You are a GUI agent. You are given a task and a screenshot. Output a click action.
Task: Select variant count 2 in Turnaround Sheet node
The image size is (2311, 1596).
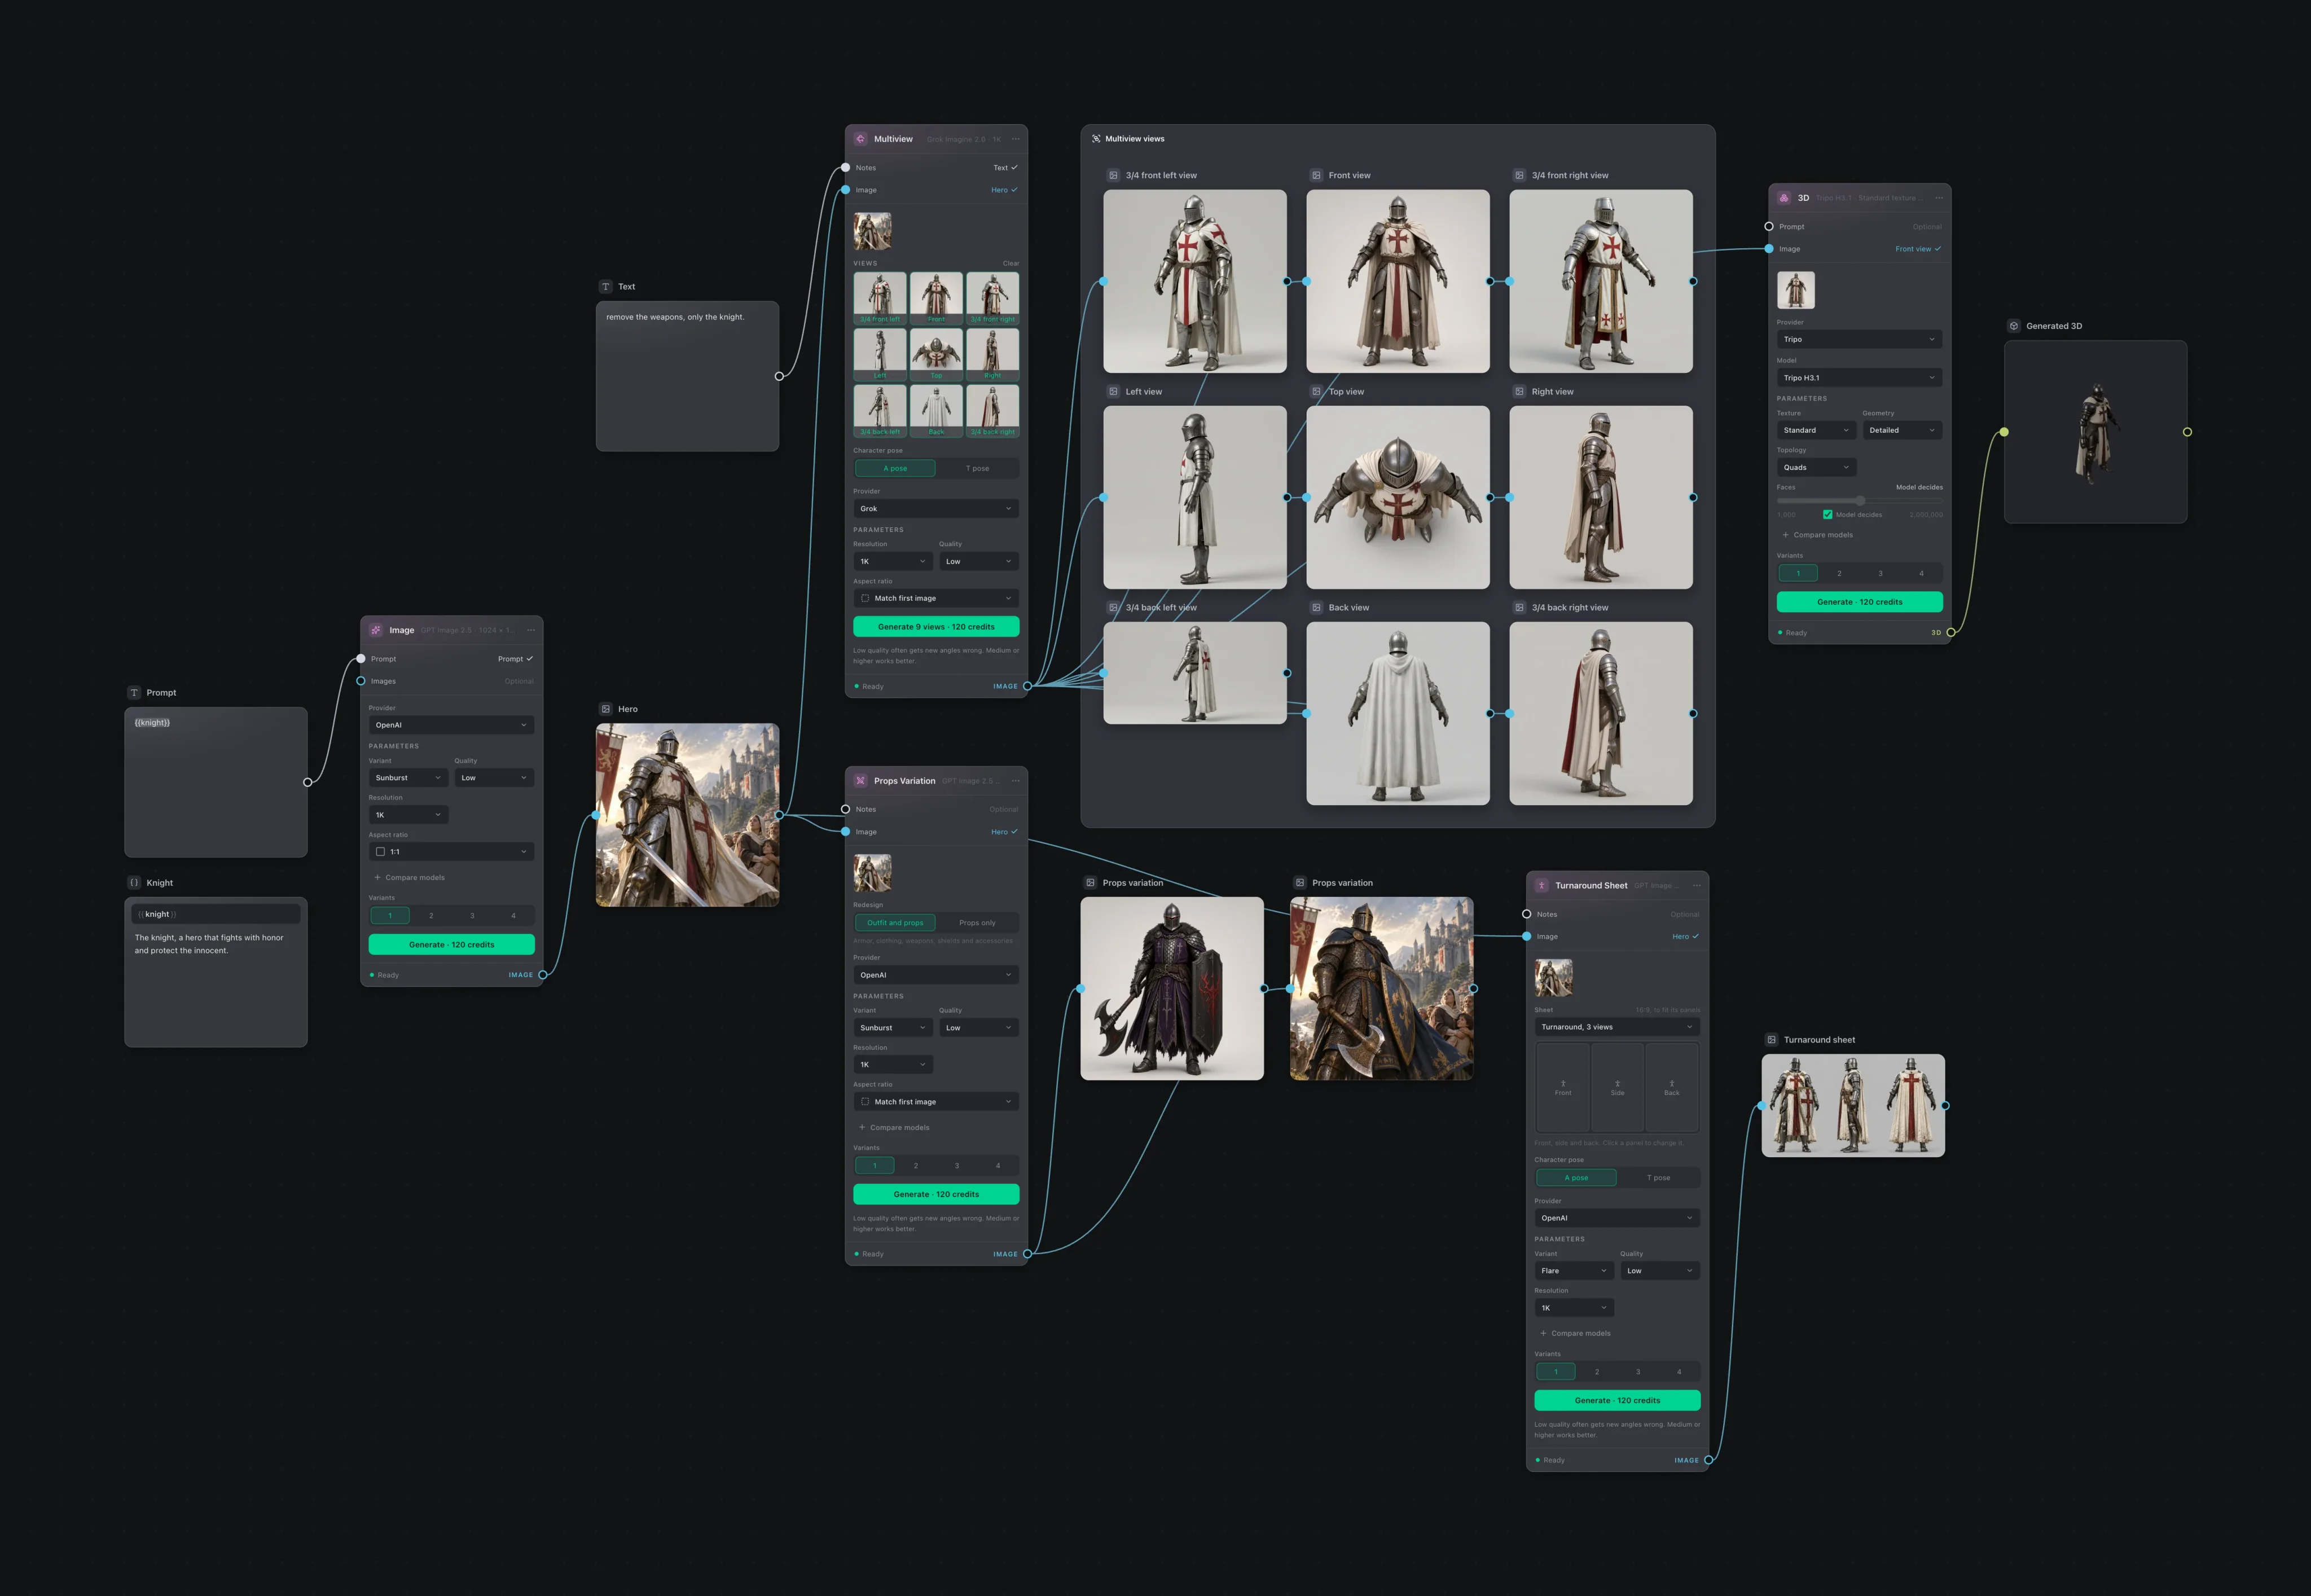(x=1597, y=1372)
